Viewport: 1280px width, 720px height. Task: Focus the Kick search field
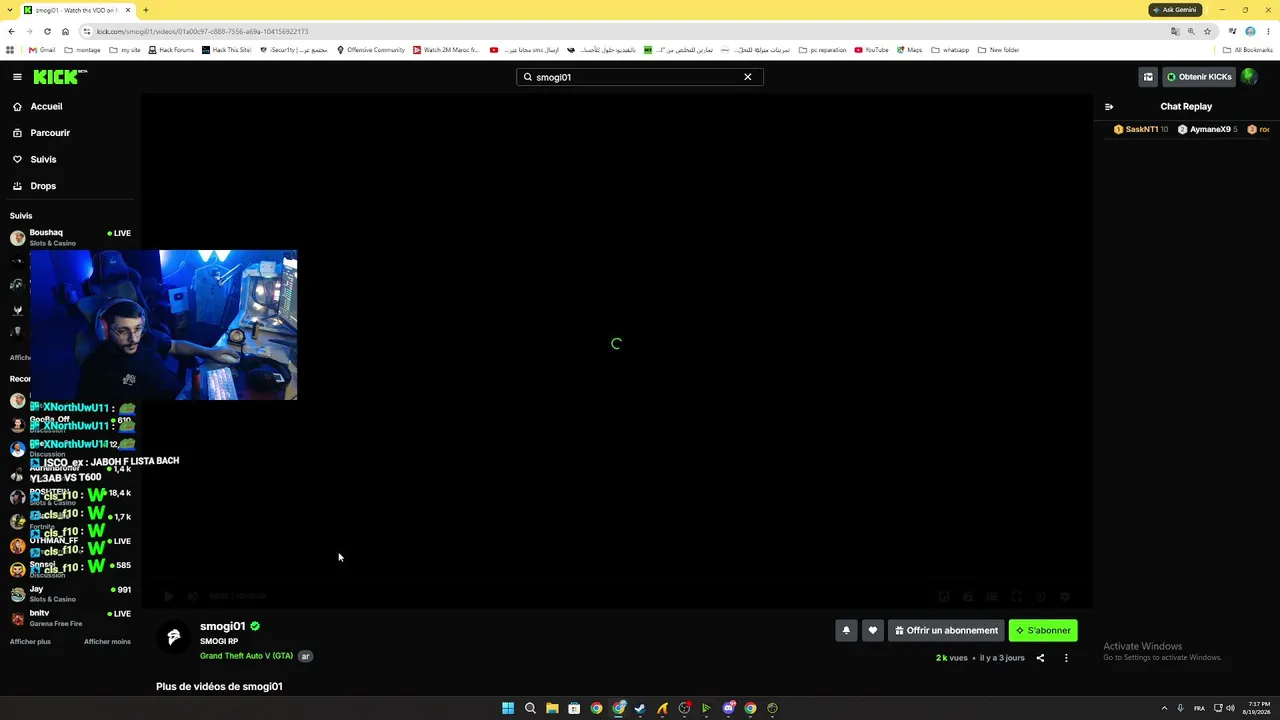tap(639, 77)
